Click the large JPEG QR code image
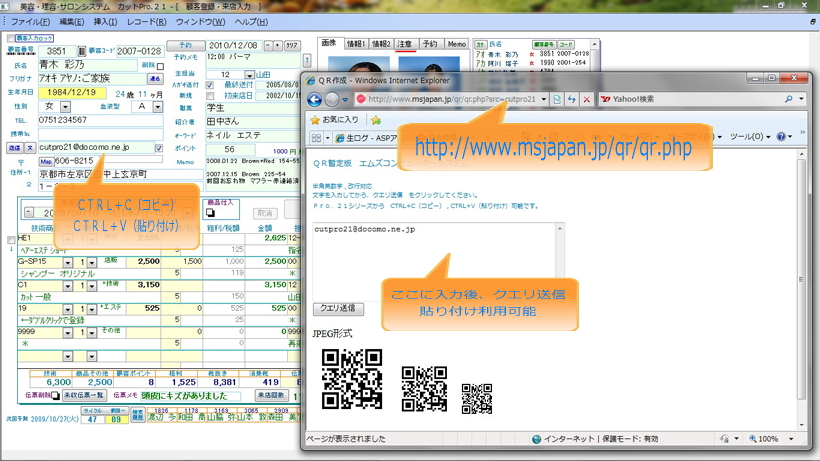This screenshot has width=820, height=461. (x=352, y=379)
